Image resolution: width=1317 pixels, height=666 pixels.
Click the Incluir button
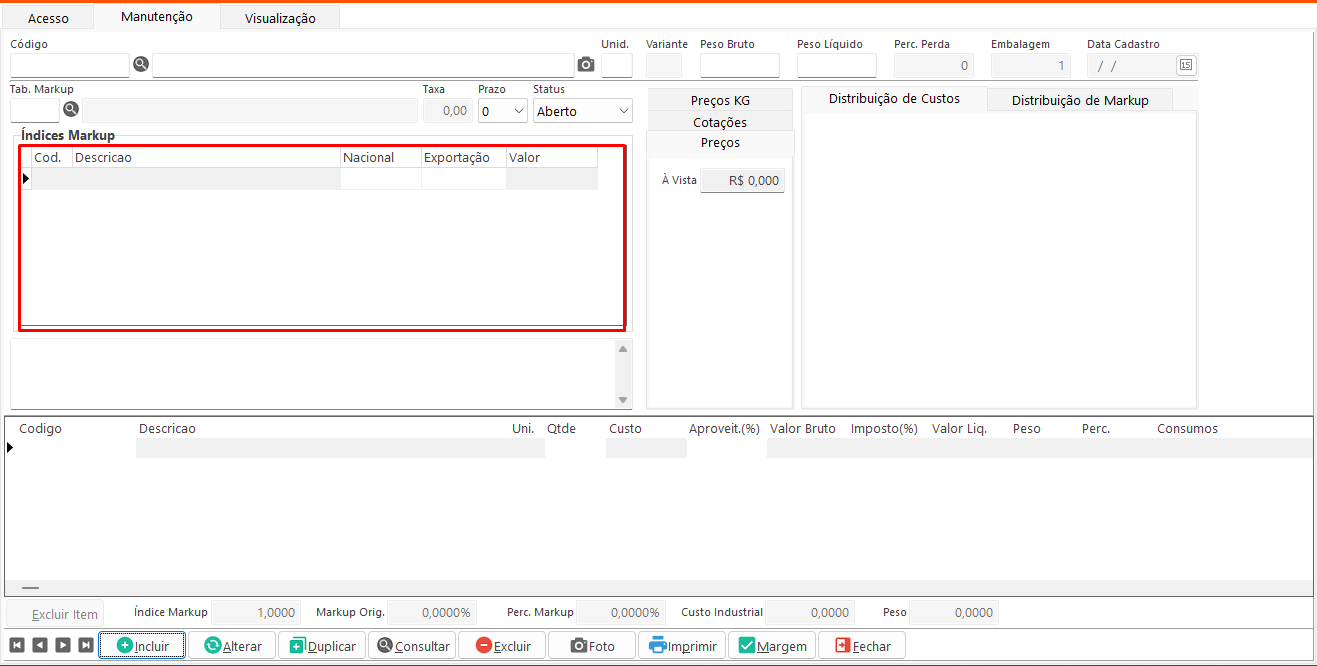(x=142, y=645)
